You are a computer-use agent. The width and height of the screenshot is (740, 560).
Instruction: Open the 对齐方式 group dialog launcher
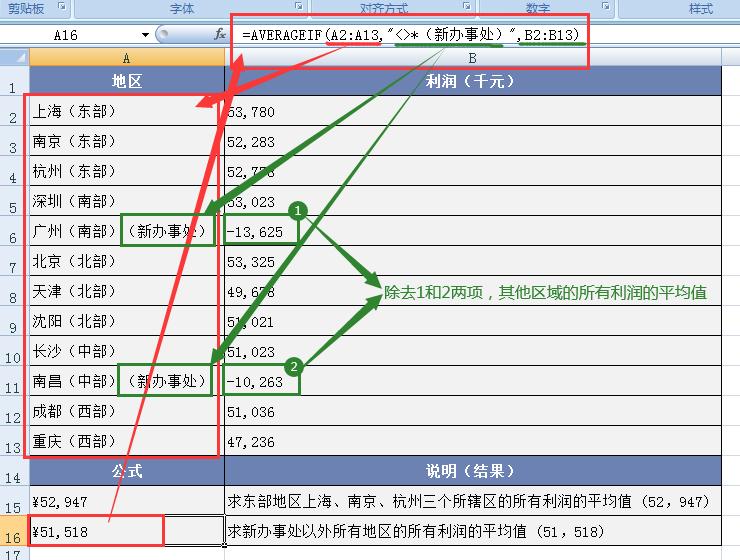466,6
